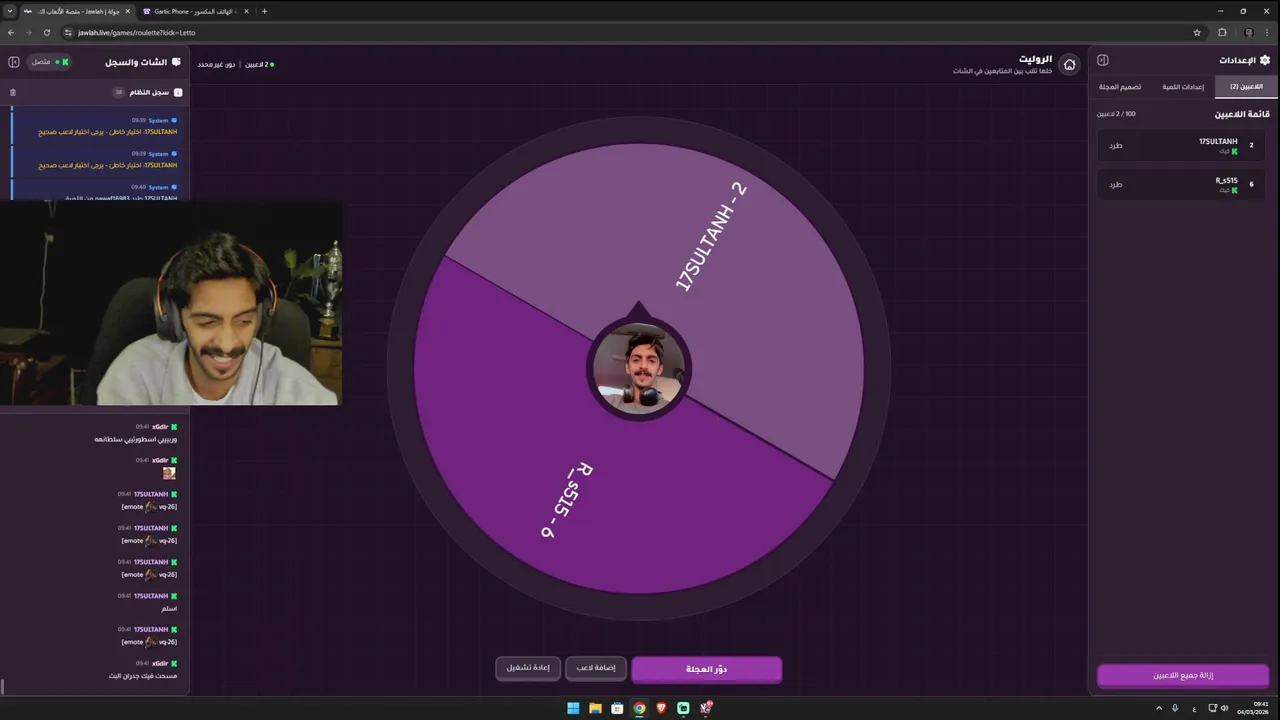Image resolution: width=1280 pixels, height=720 pixels.
Task: Click the streamer avatar at wheel center
Action: click(639, 369)
